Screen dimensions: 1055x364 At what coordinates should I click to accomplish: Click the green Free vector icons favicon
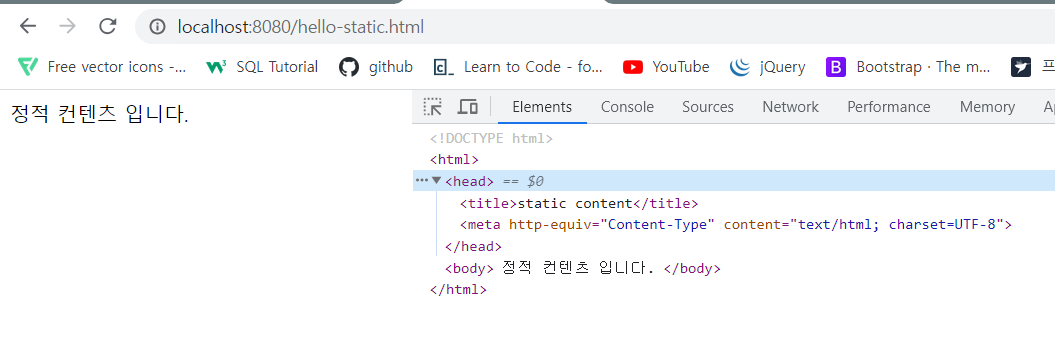[28, 67]
